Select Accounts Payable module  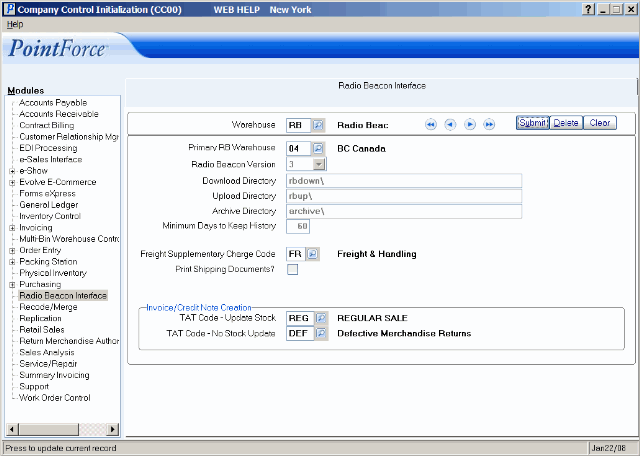tap(53, 103)
